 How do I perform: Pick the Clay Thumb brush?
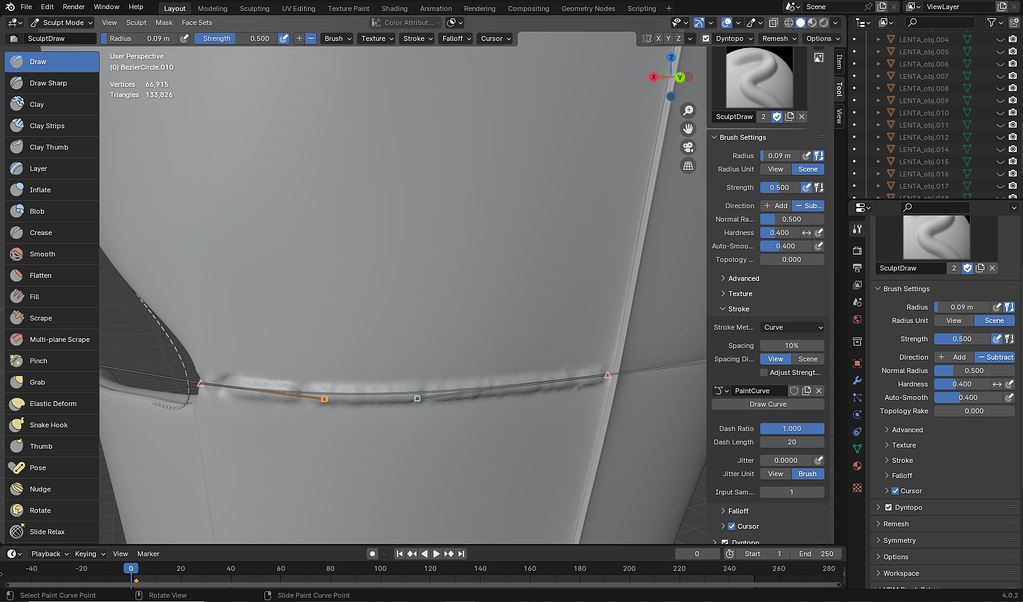(52, 147)
